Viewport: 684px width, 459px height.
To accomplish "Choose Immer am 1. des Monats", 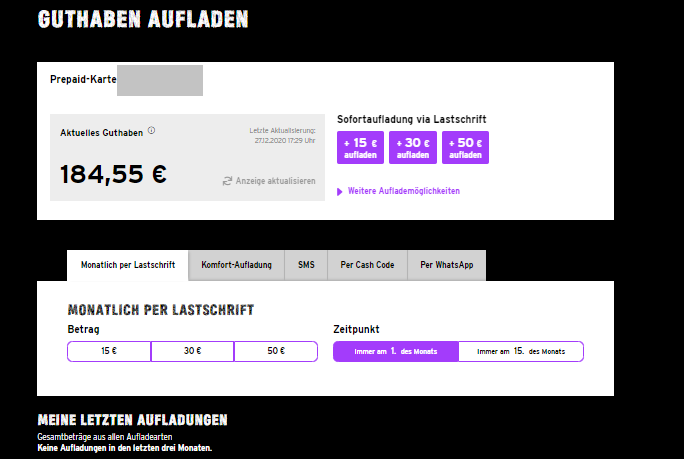I will 396,351.
